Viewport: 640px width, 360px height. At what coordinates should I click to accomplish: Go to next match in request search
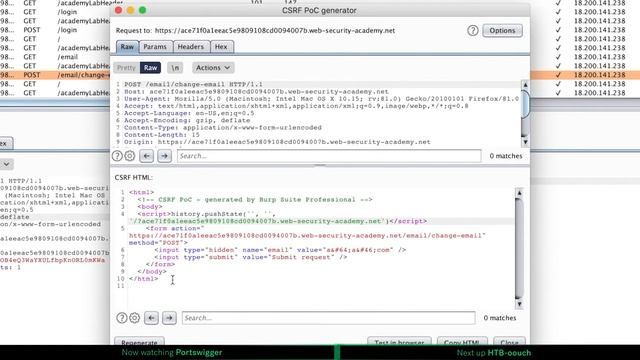(164, 156)
